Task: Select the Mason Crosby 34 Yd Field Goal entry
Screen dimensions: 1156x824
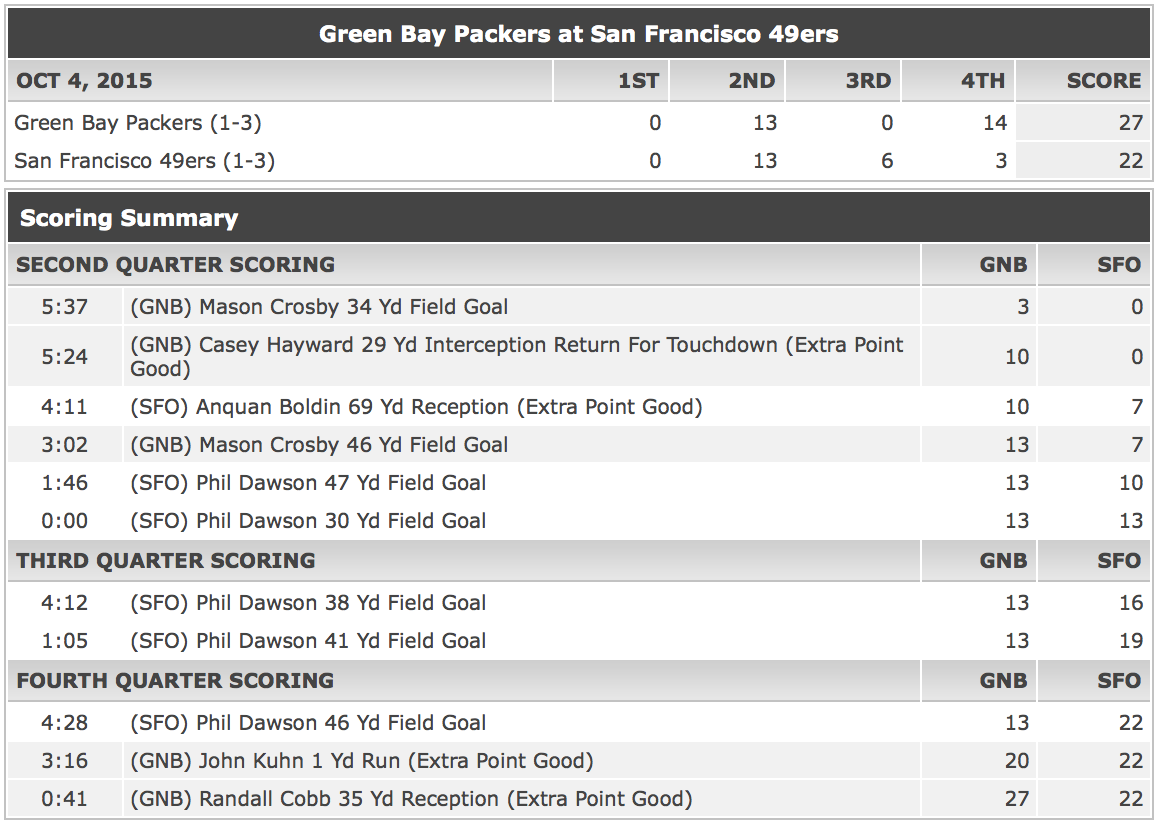Action: pos(578,306)
